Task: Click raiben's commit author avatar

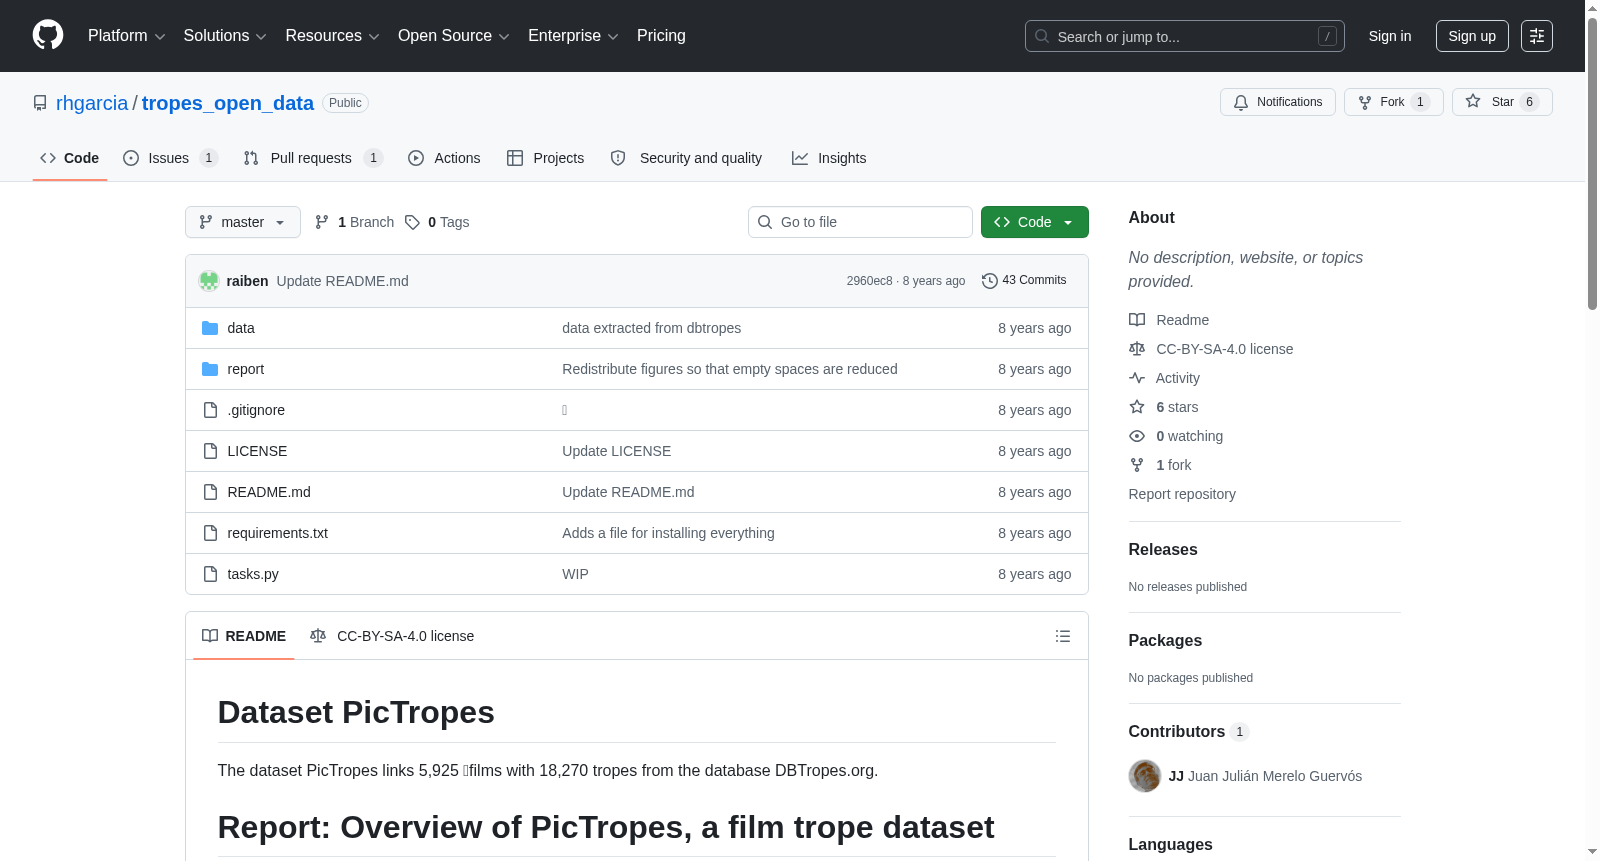Action: point(209,281)
